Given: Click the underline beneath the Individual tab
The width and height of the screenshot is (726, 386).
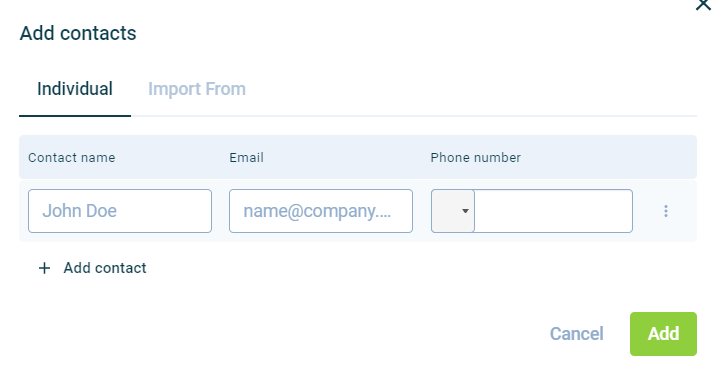Looking at the screenshot, I should pos(75,116).
